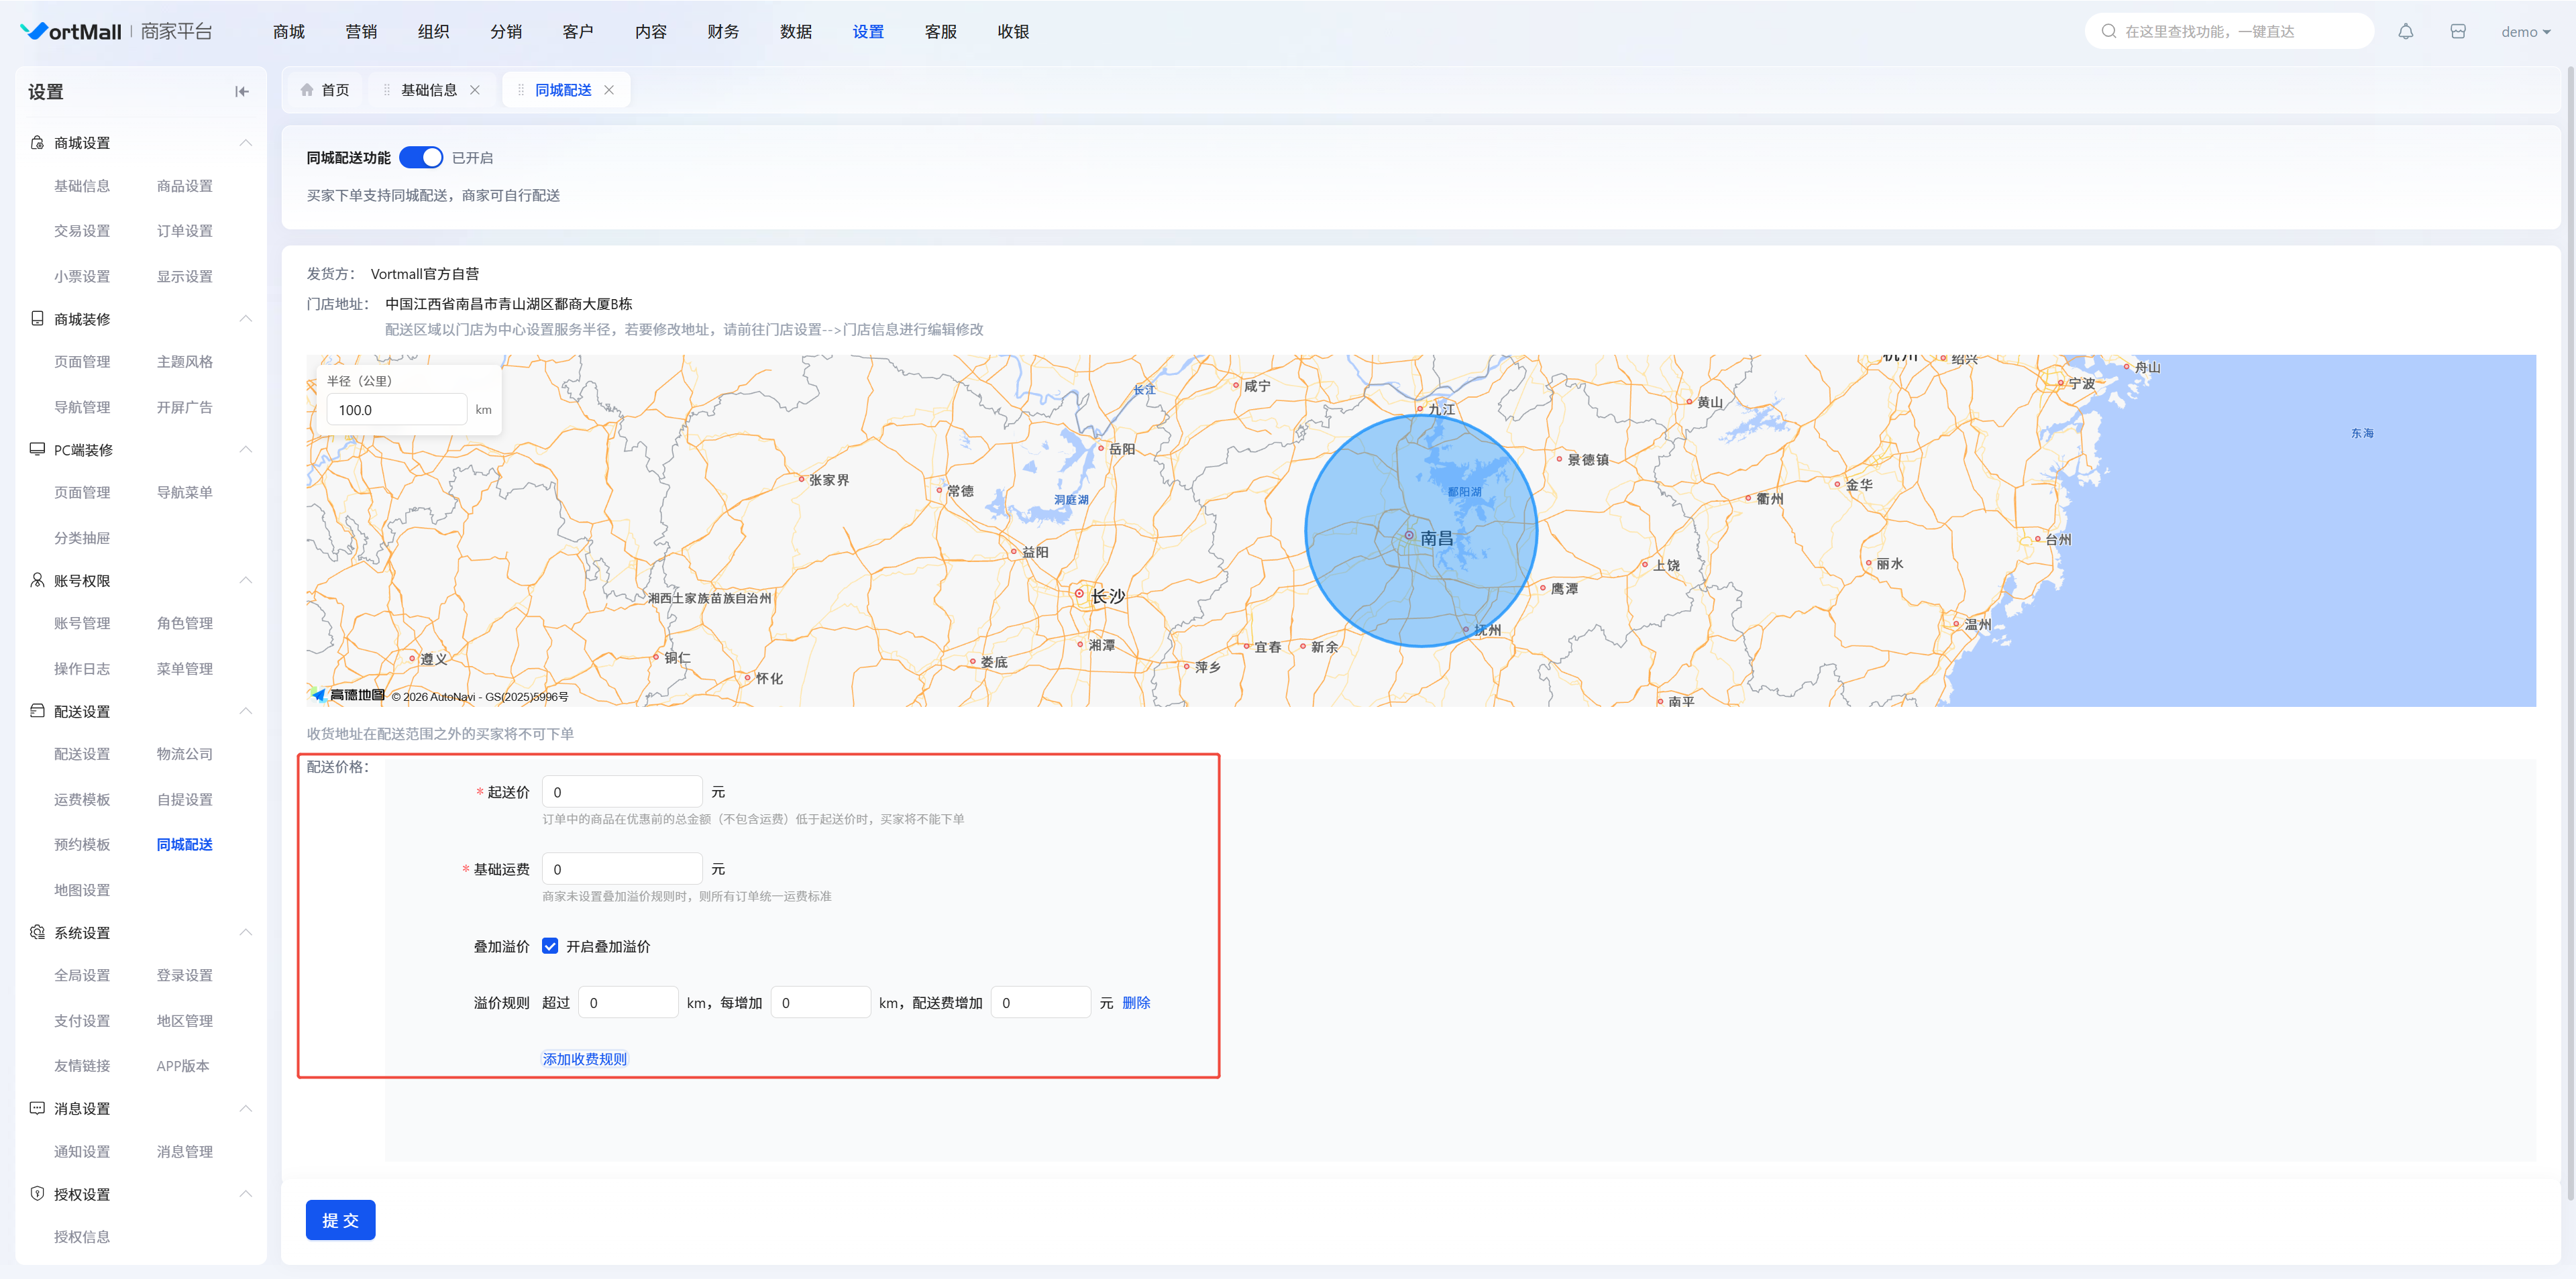Click the 账号权限 user icon in sidebar

[x=37, y=580]
